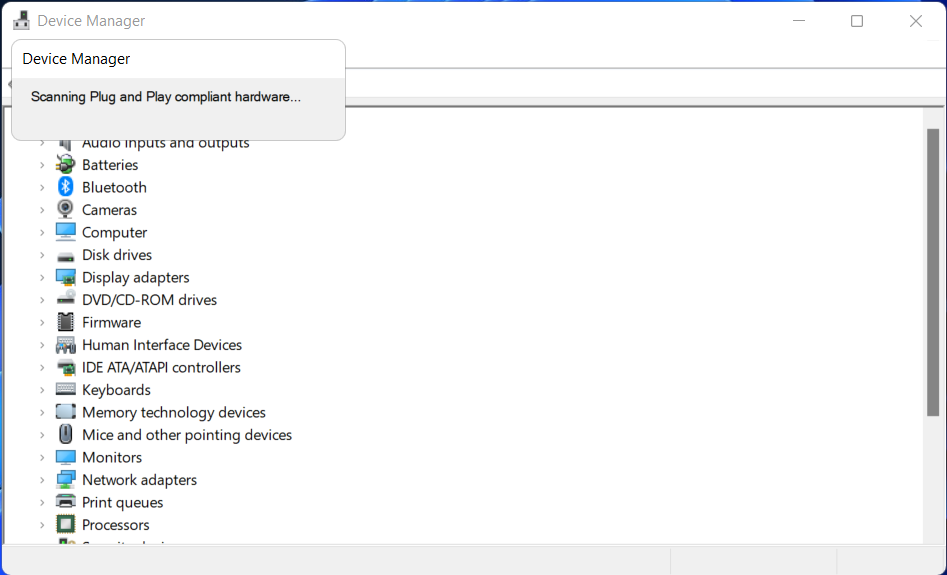Expand Mice and other pointing devices

[x=42, y=435]
